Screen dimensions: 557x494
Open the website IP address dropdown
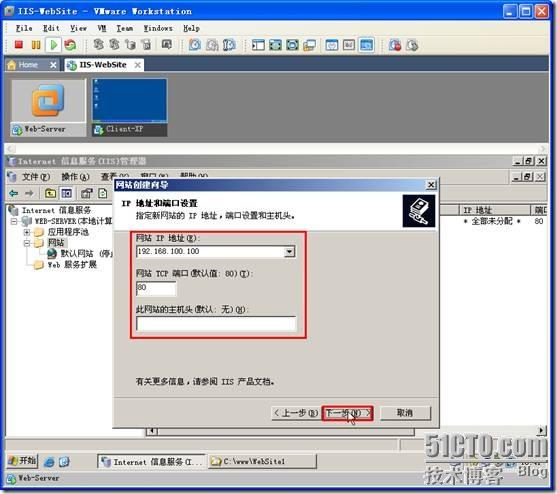[290, 252]
